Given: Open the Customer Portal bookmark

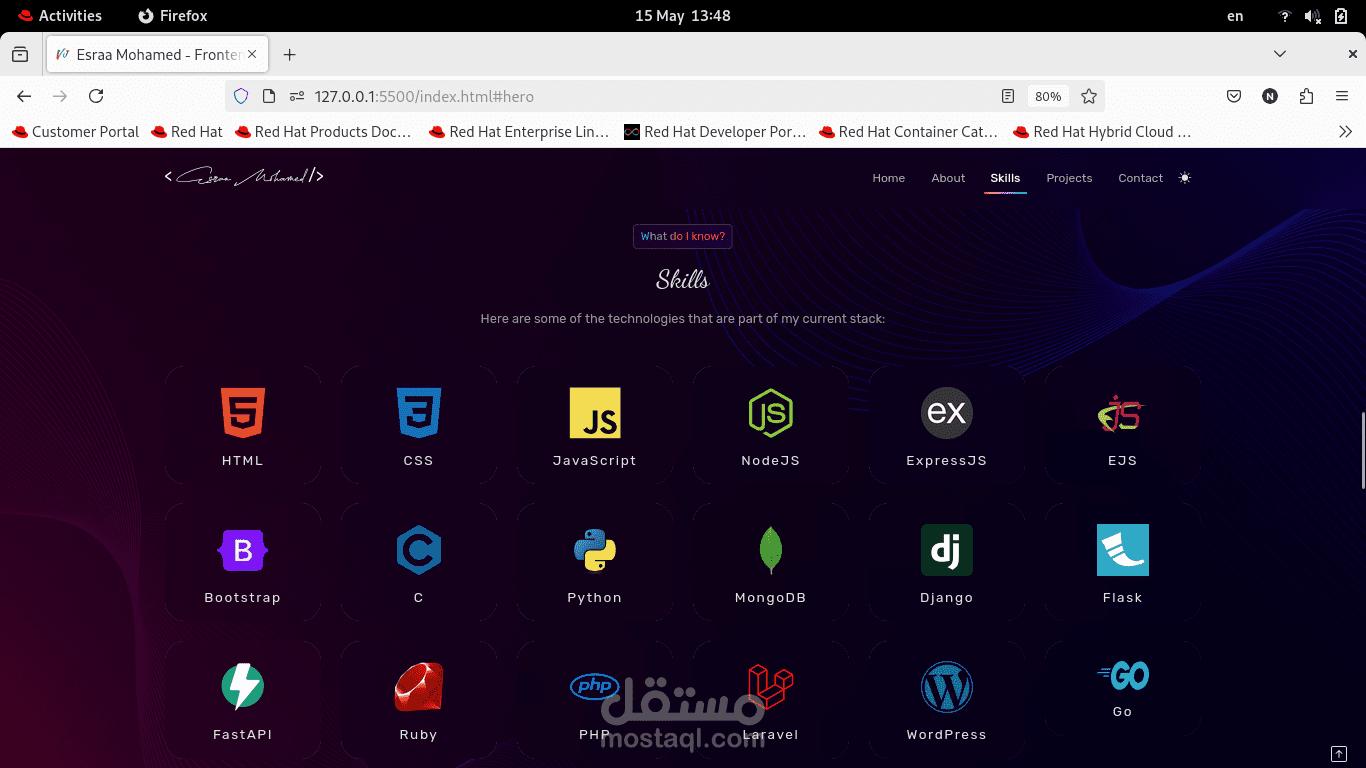Looking at the screenshot, I should pyautogui.click(x=75, y=132).
